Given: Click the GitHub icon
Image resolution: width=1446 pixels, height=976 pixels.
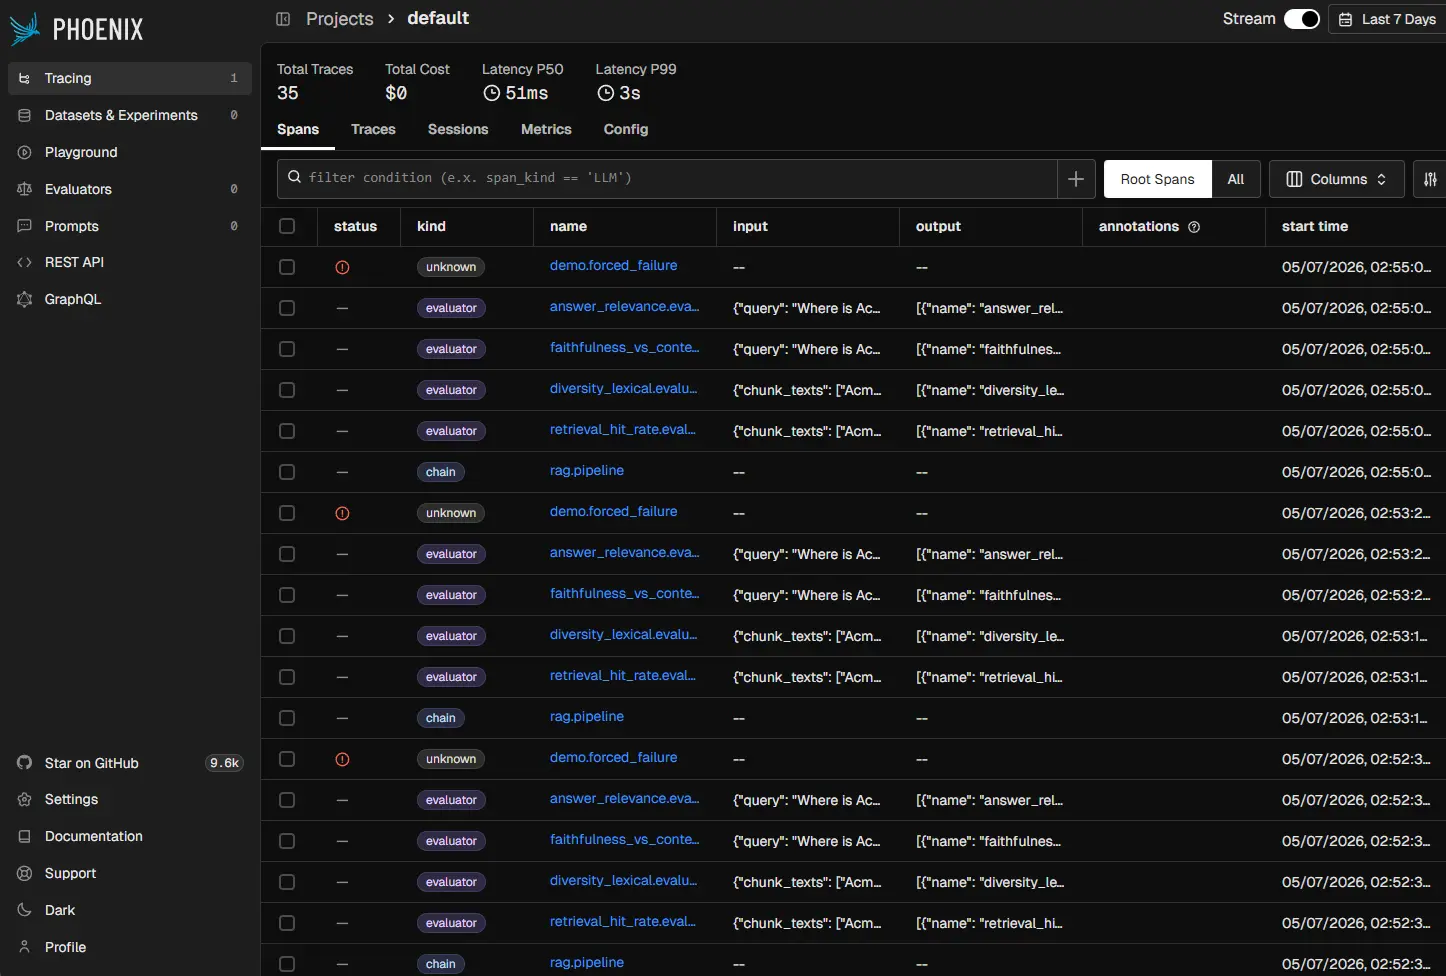Looking at the screenshot, I should pos(25,763).
